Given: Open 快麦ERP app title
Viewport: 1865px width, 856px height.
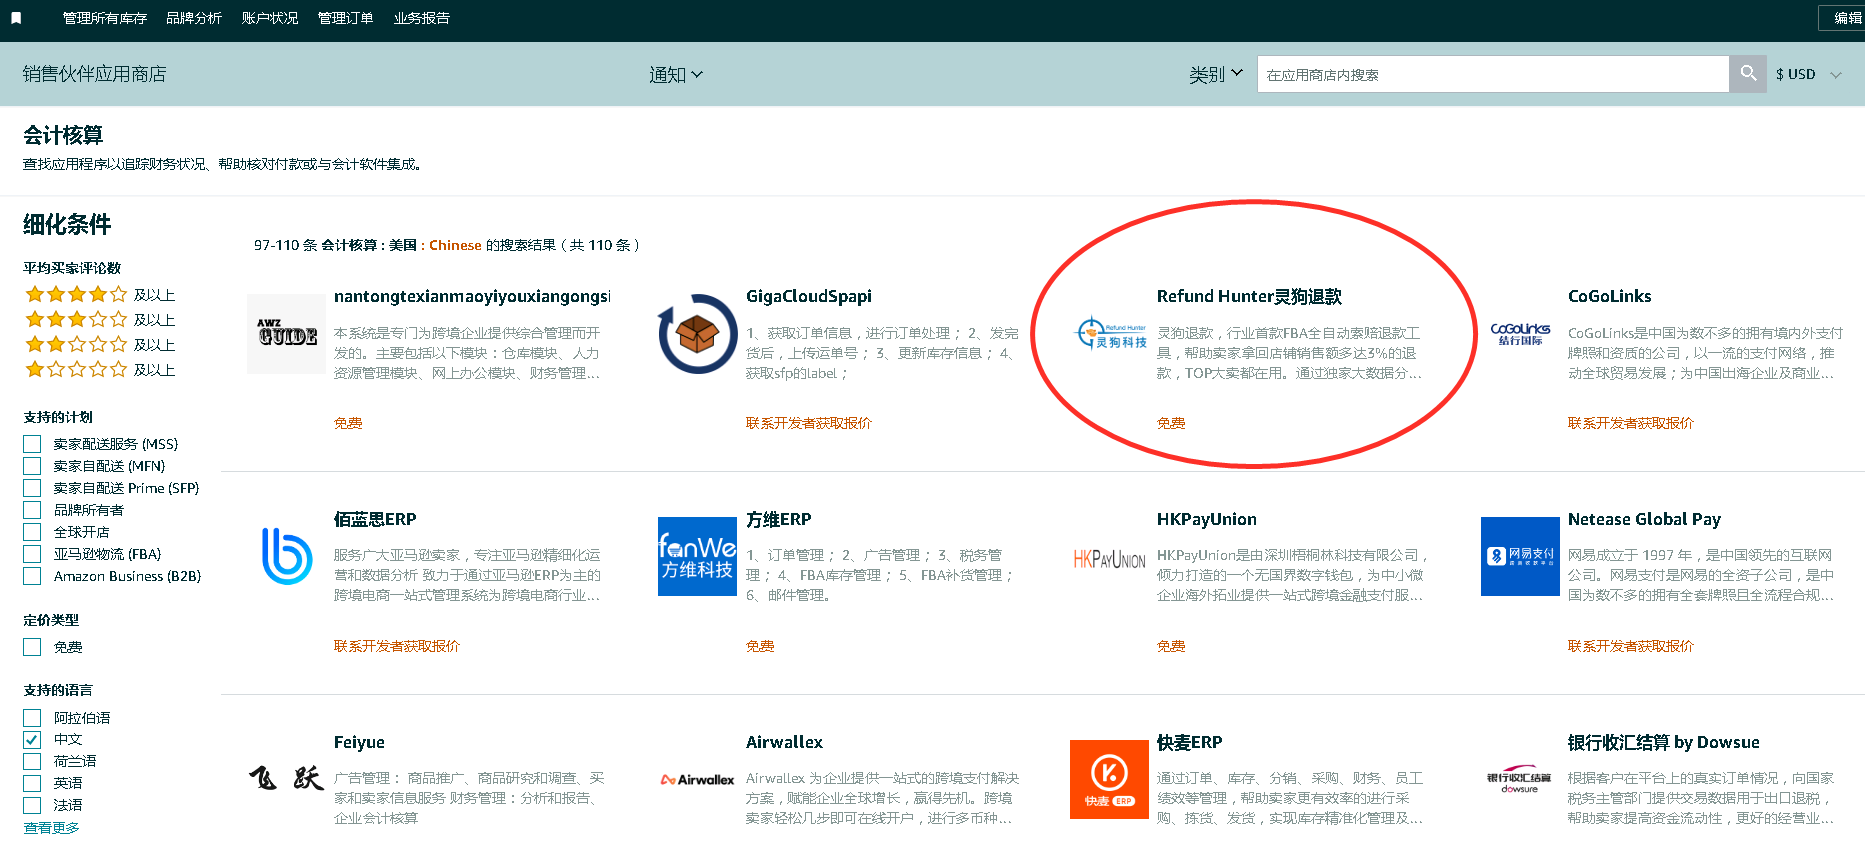Looking at the screenshot, I should 1190,742.
